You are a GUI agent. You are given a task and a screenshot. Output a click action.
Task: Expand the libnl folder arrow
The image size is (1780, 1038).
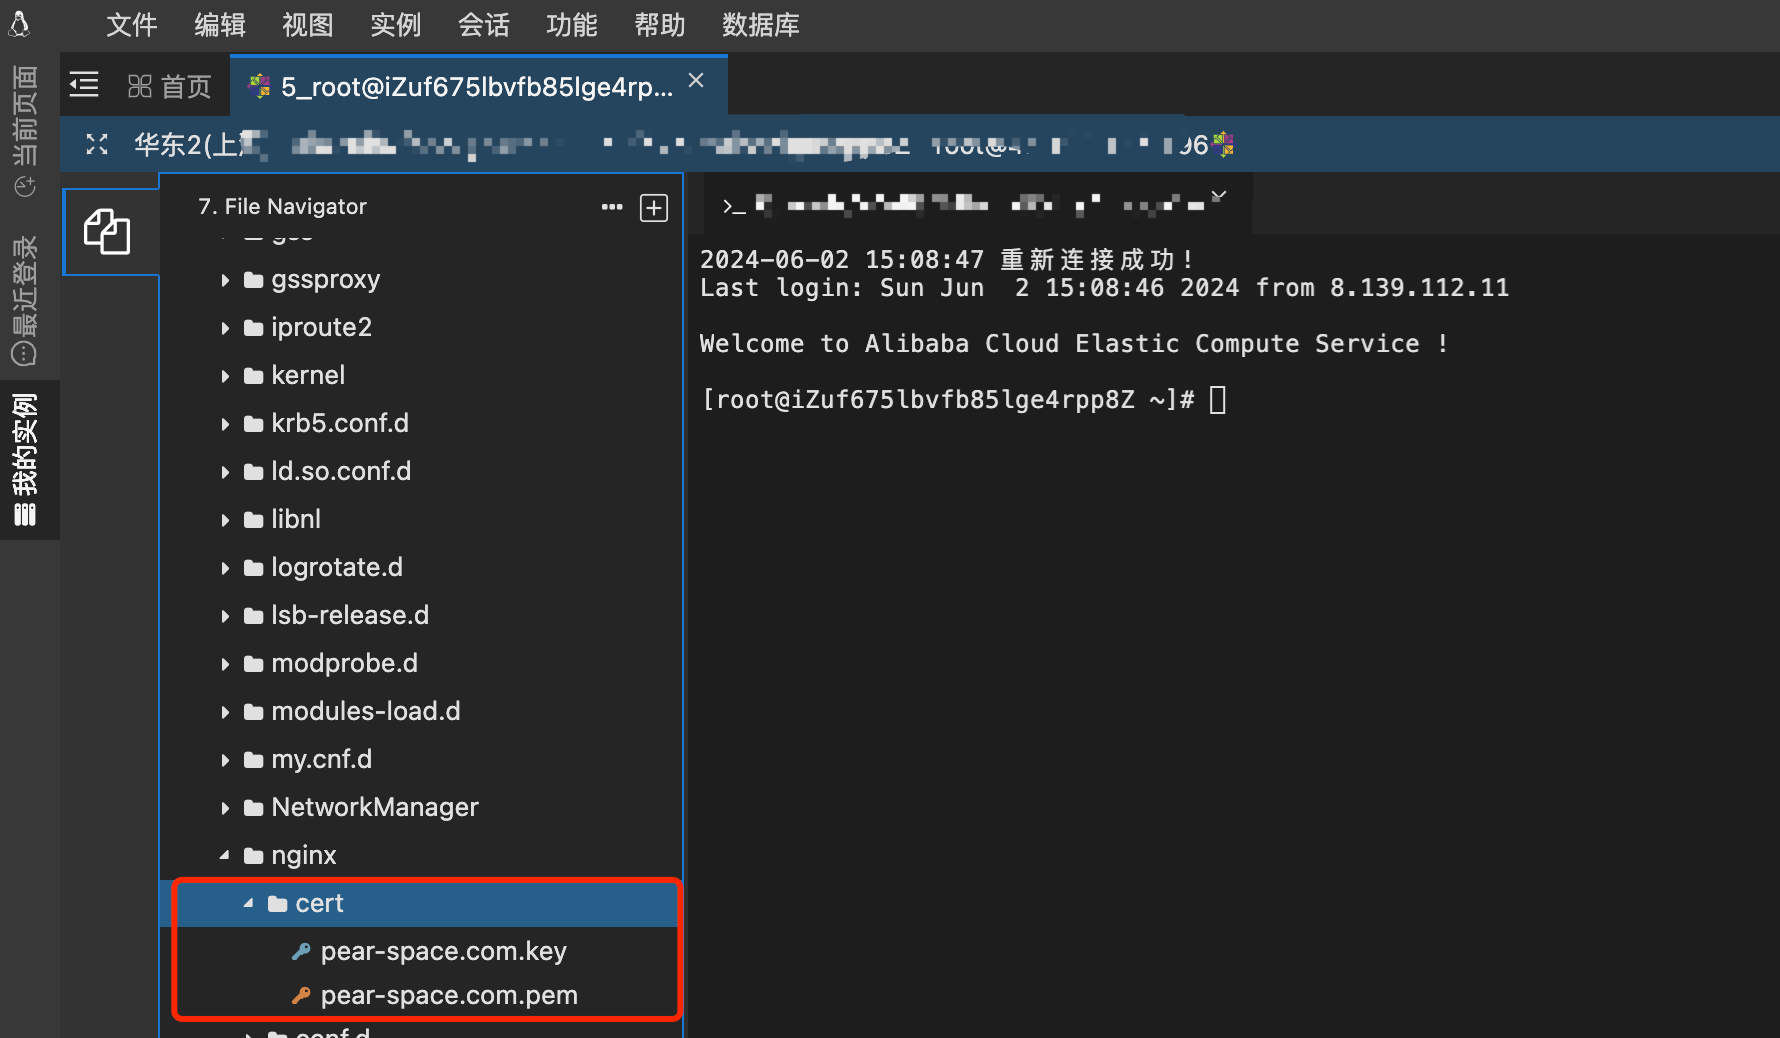pyautogui.click(x=225, y=520)
